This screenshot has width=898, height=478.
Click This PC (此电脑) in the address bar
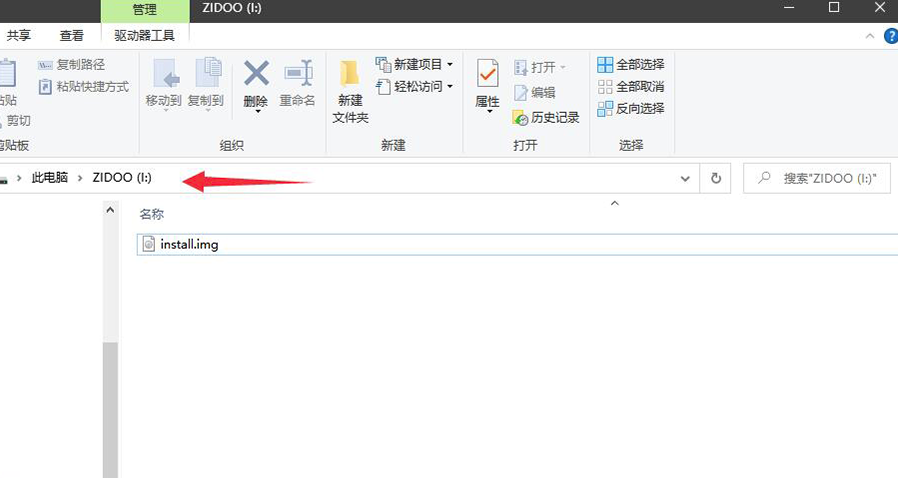click(50, 178)
